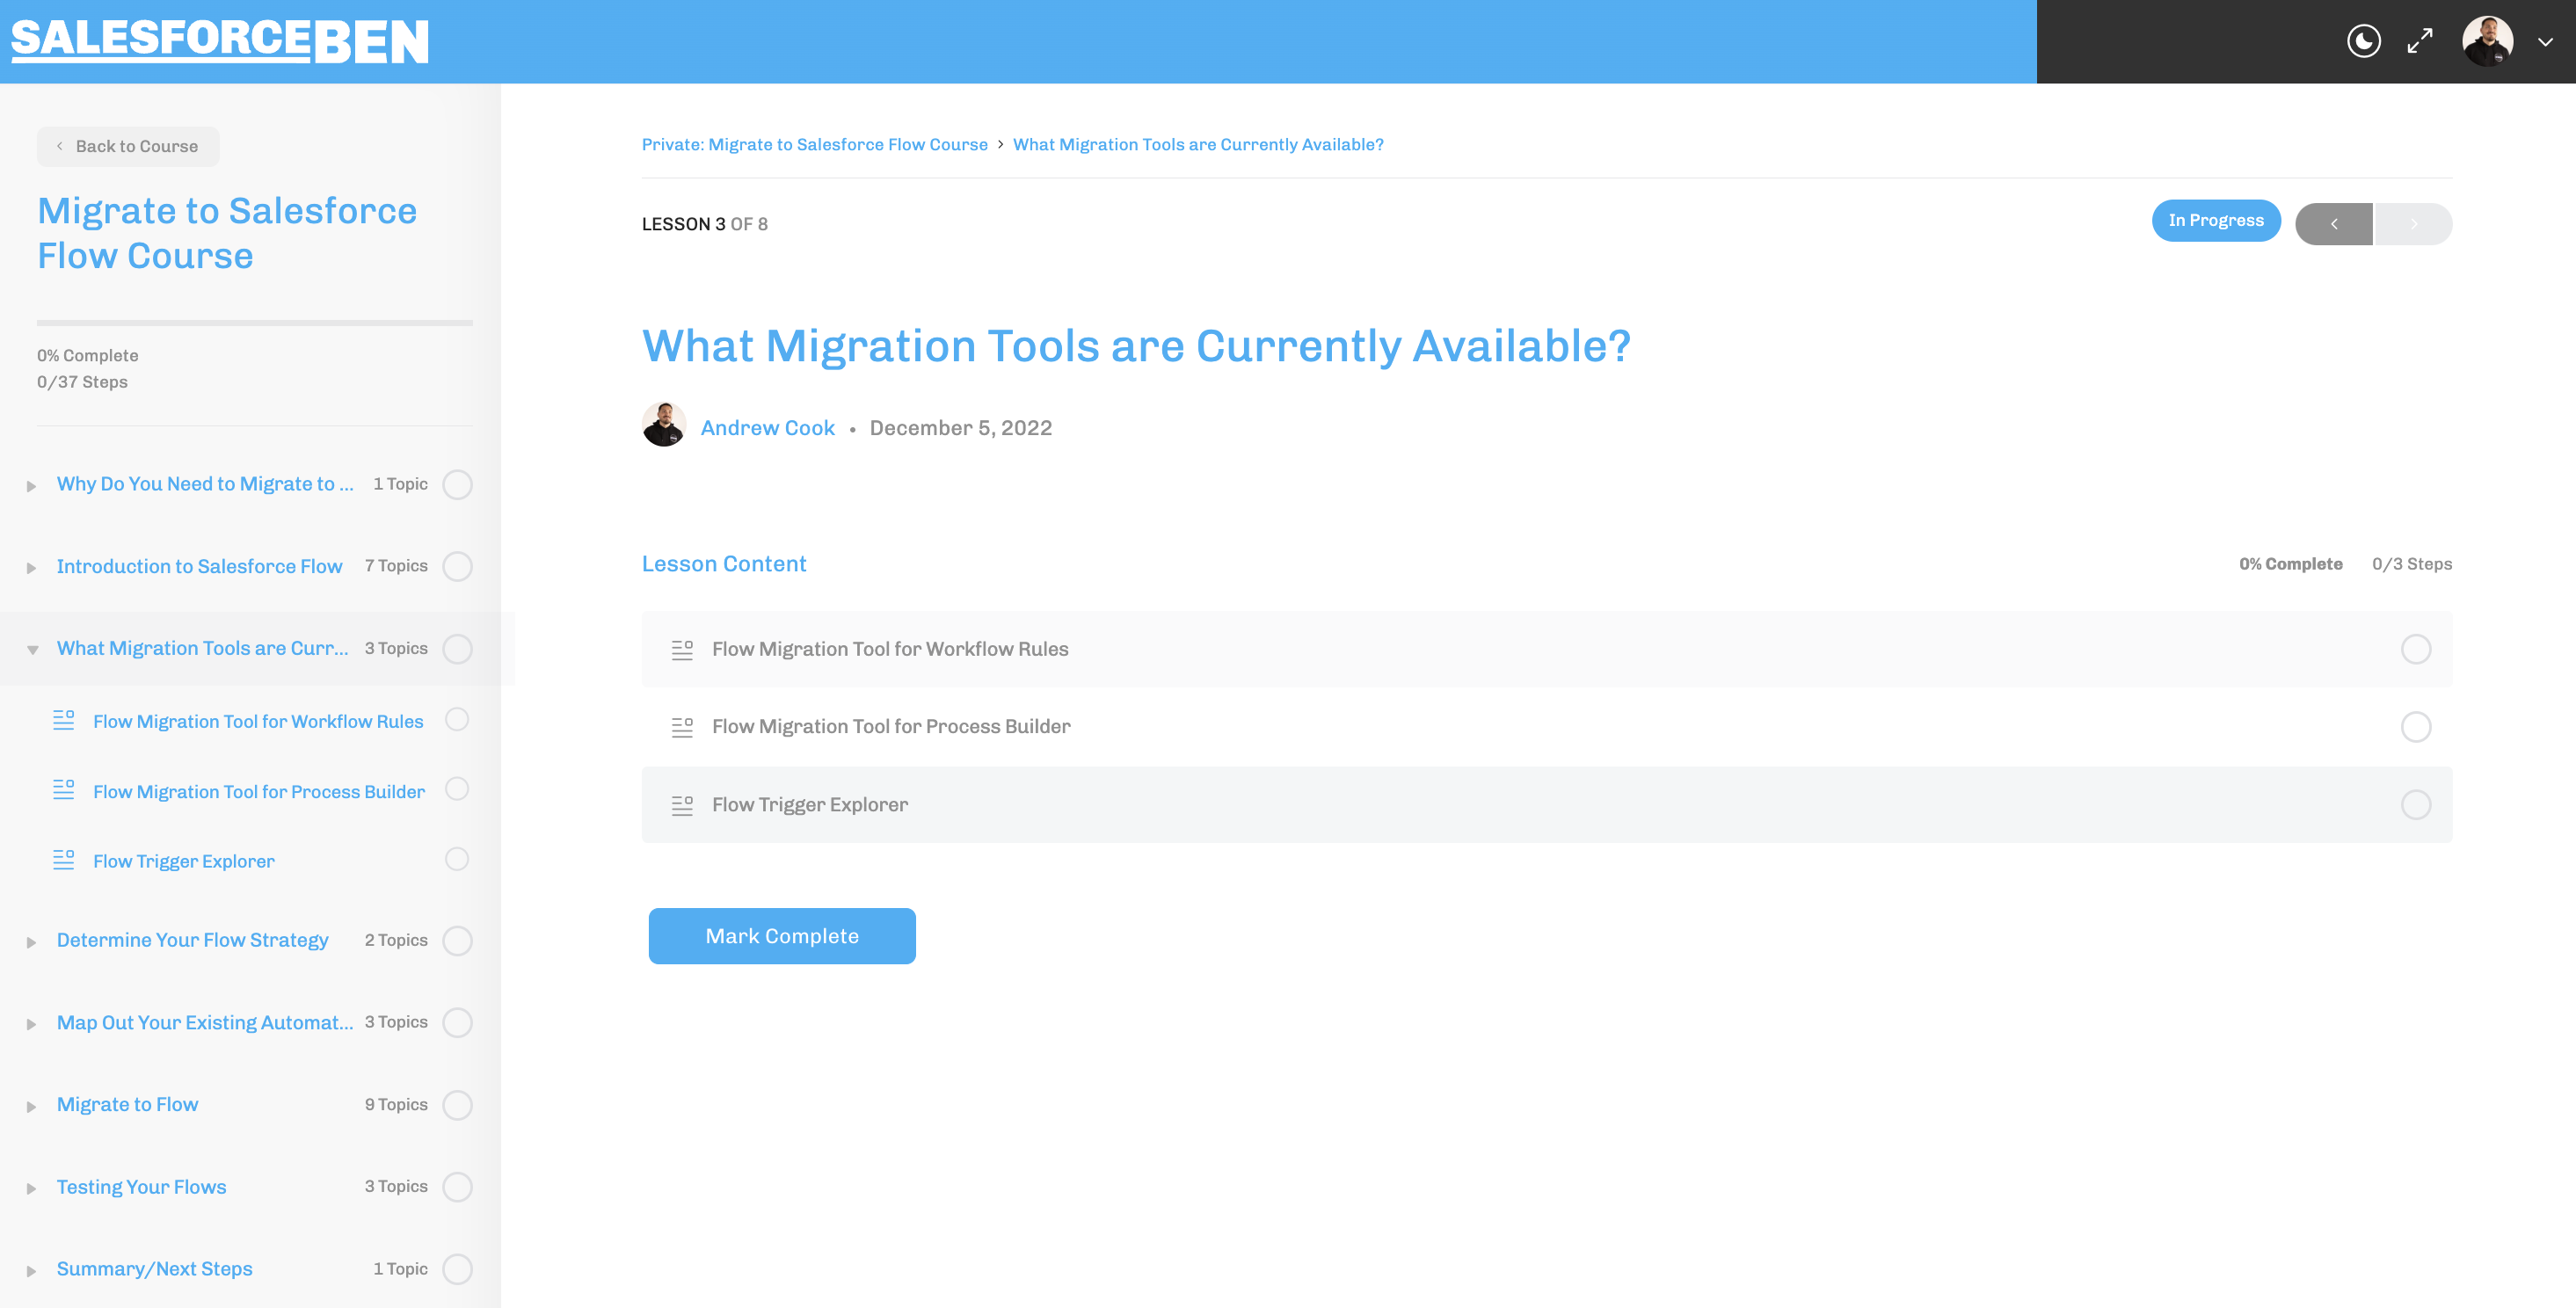This screenshot has height=1308, width=2576.
Task: Click the previous lesson navigation arrow icon
Action: click(2334, 222)
